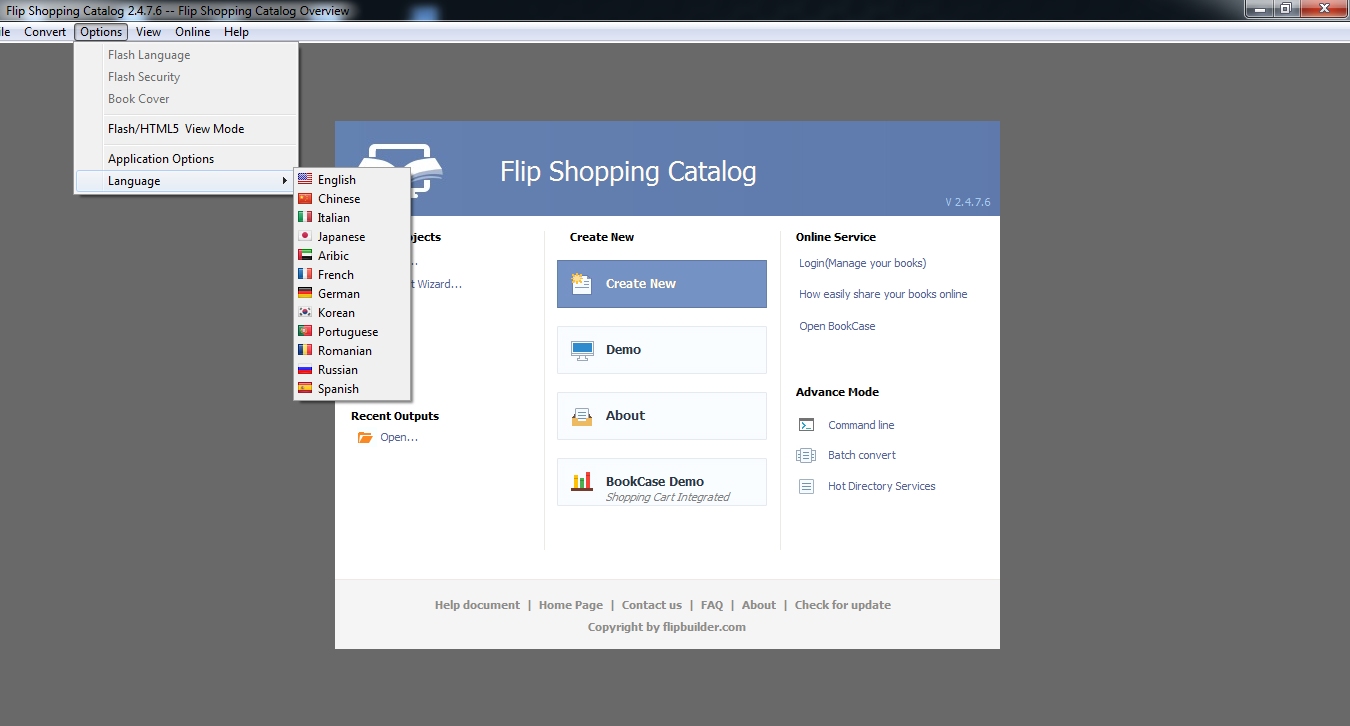Click the Open BookCase link
This screenshot has height=726, width=1350.
[x=837, y=326]
